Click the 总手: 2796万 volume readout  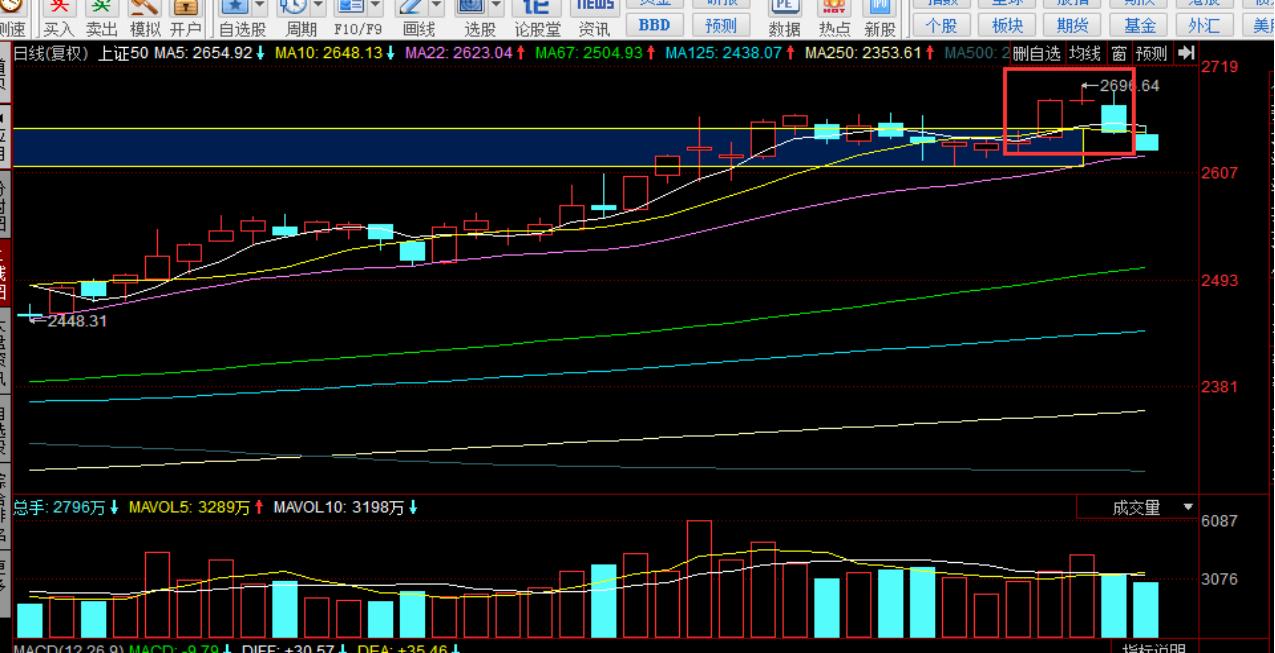coord(60,507)
